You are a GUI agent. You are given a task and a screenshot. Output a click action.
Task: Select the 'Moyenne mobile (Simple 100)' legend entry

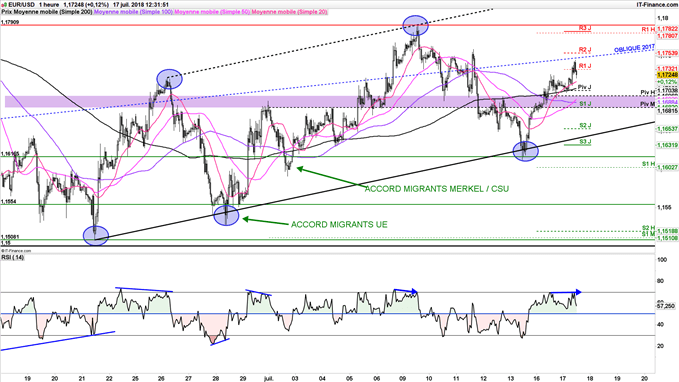[133, 12]
